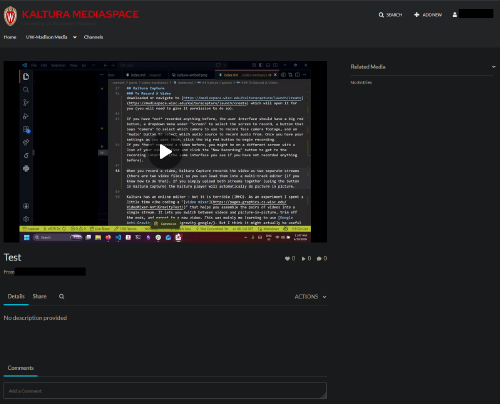Open the user account icon menu
500x404 pixels.
click(455, 15)
